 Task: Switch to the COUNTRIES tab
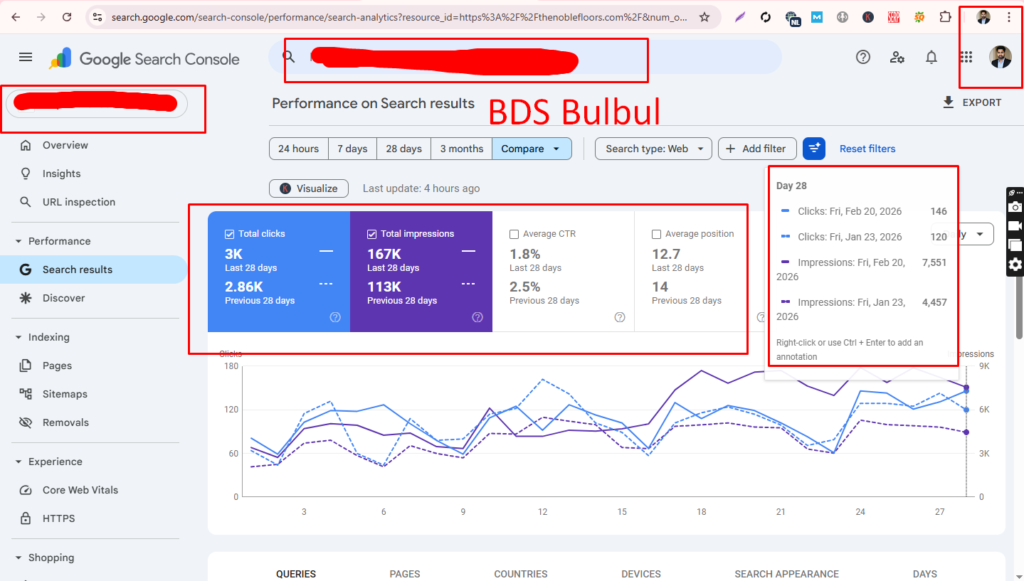coord(520,574)
